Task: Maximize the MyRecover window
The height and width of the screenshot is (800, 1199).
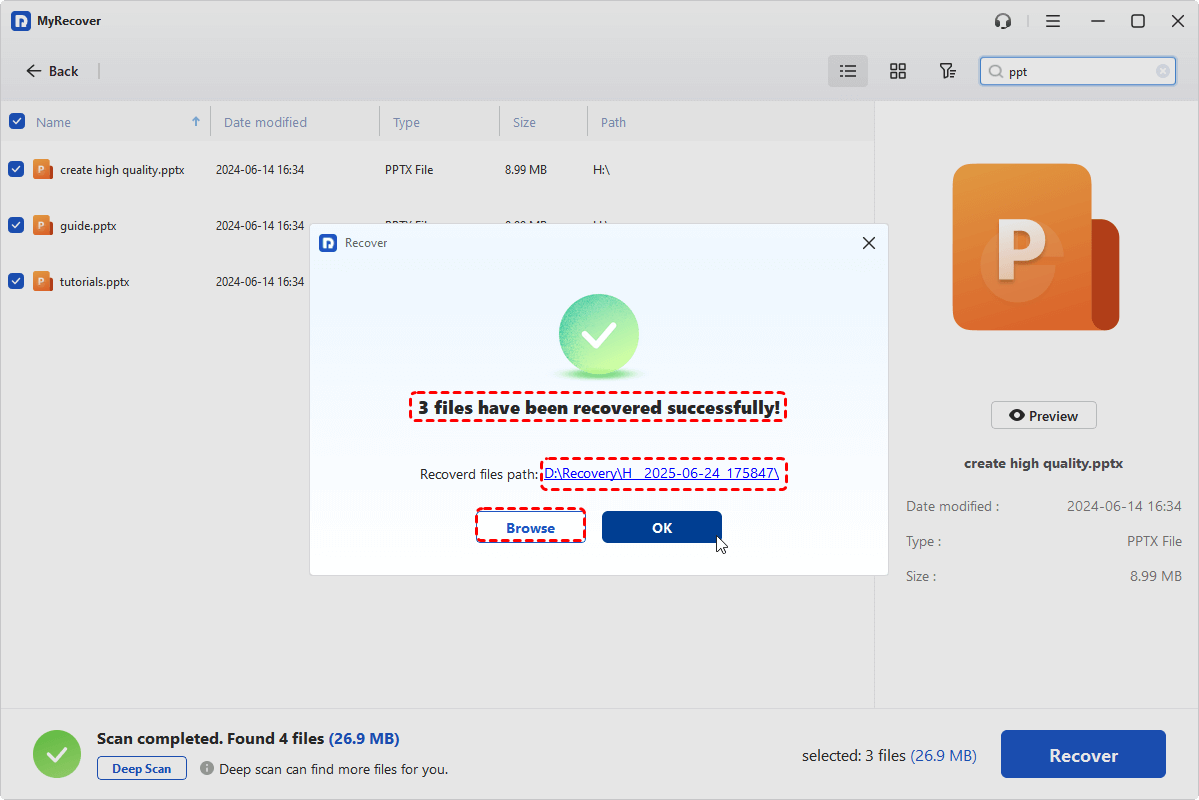Action: click(x=1138, y=21)
